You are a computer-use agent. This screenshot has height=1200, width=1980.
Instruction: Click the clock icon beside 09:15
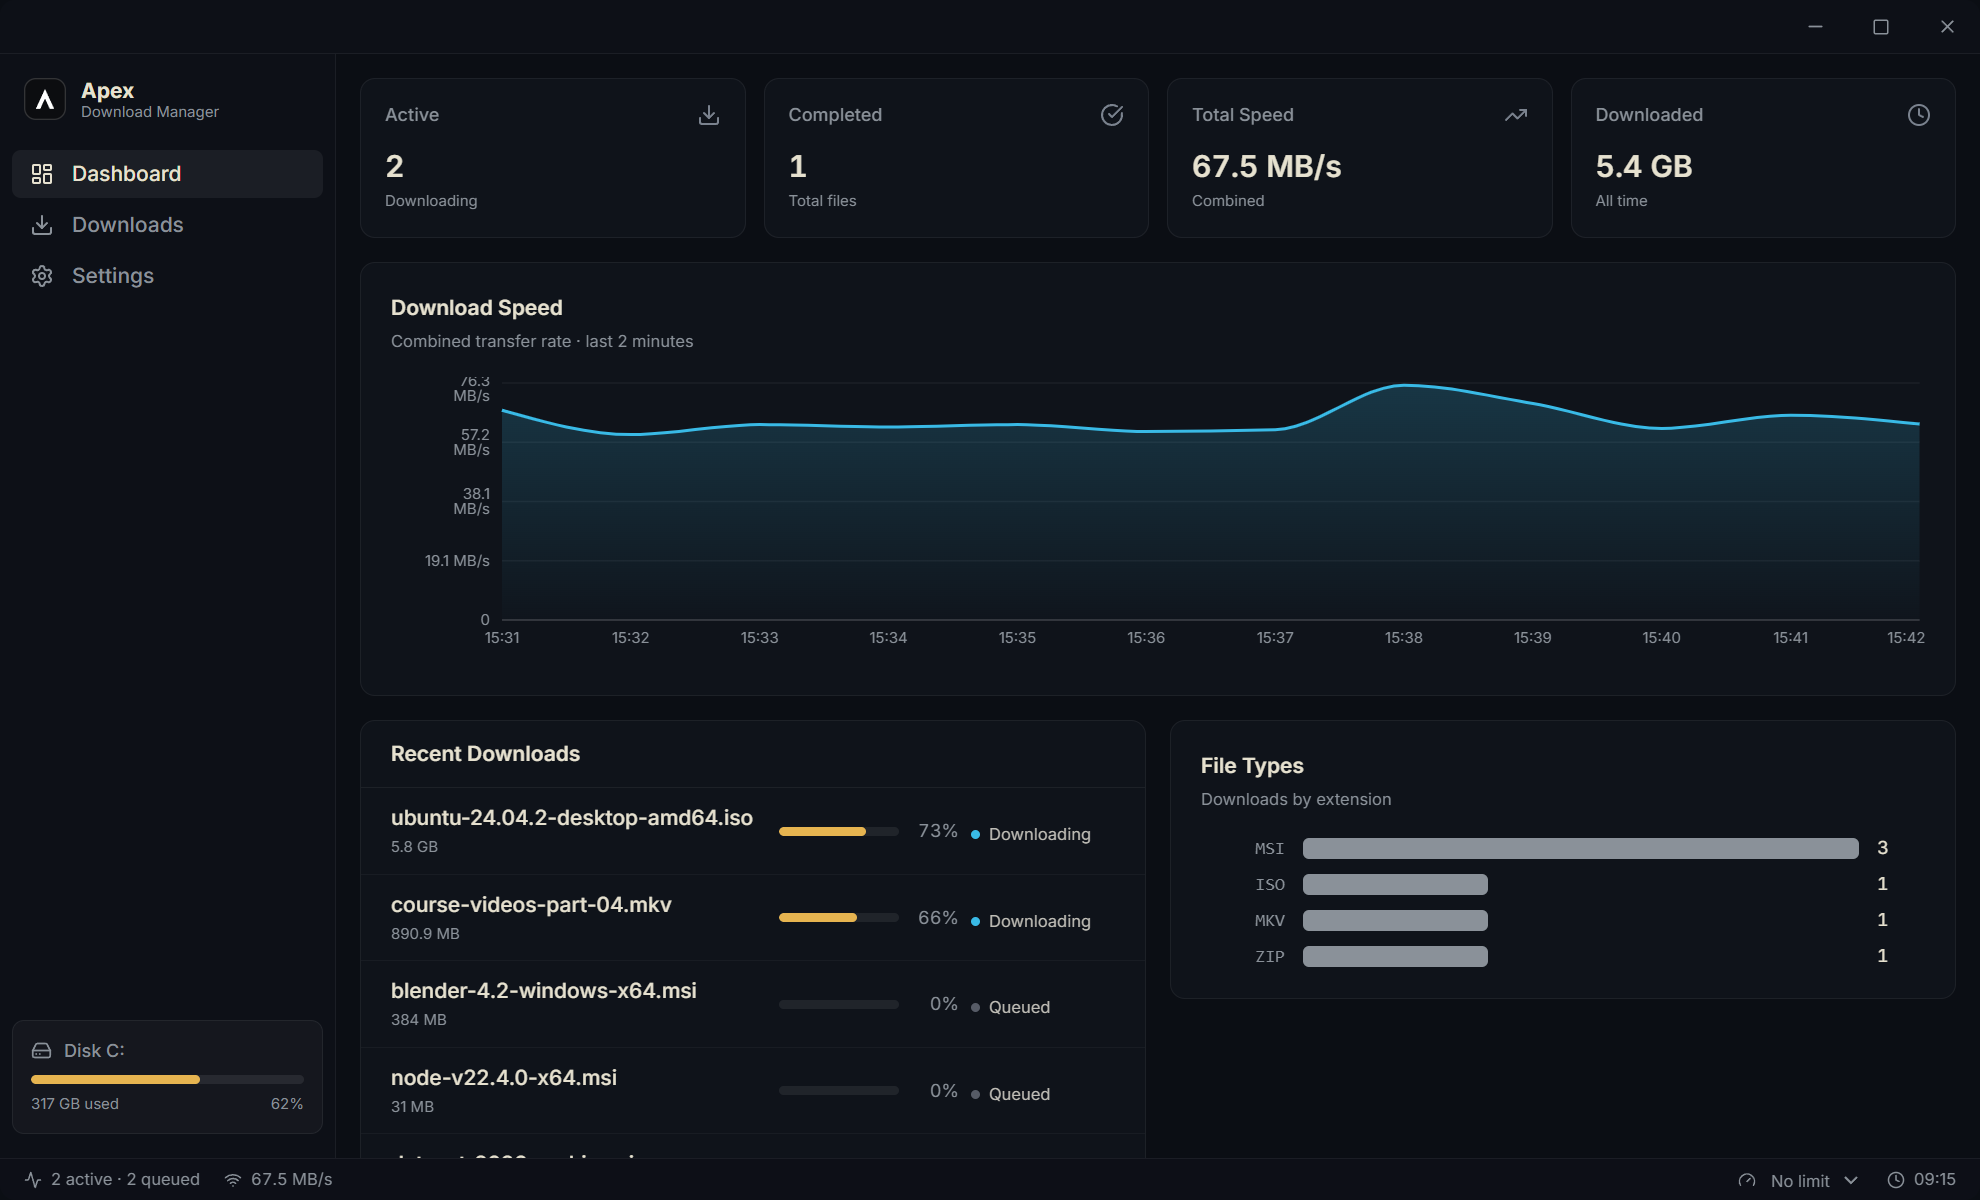tap(1896, 1180)
